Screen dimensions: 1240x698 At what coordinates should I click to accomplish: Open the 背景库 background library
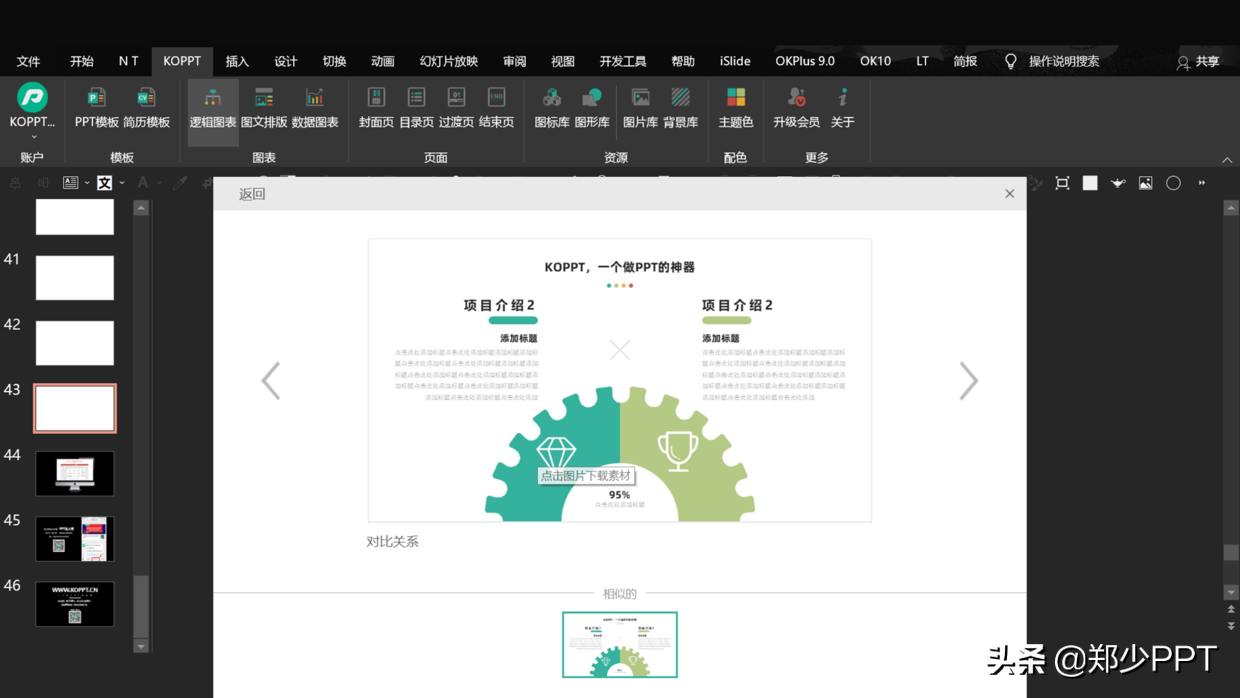coord(680,108)
